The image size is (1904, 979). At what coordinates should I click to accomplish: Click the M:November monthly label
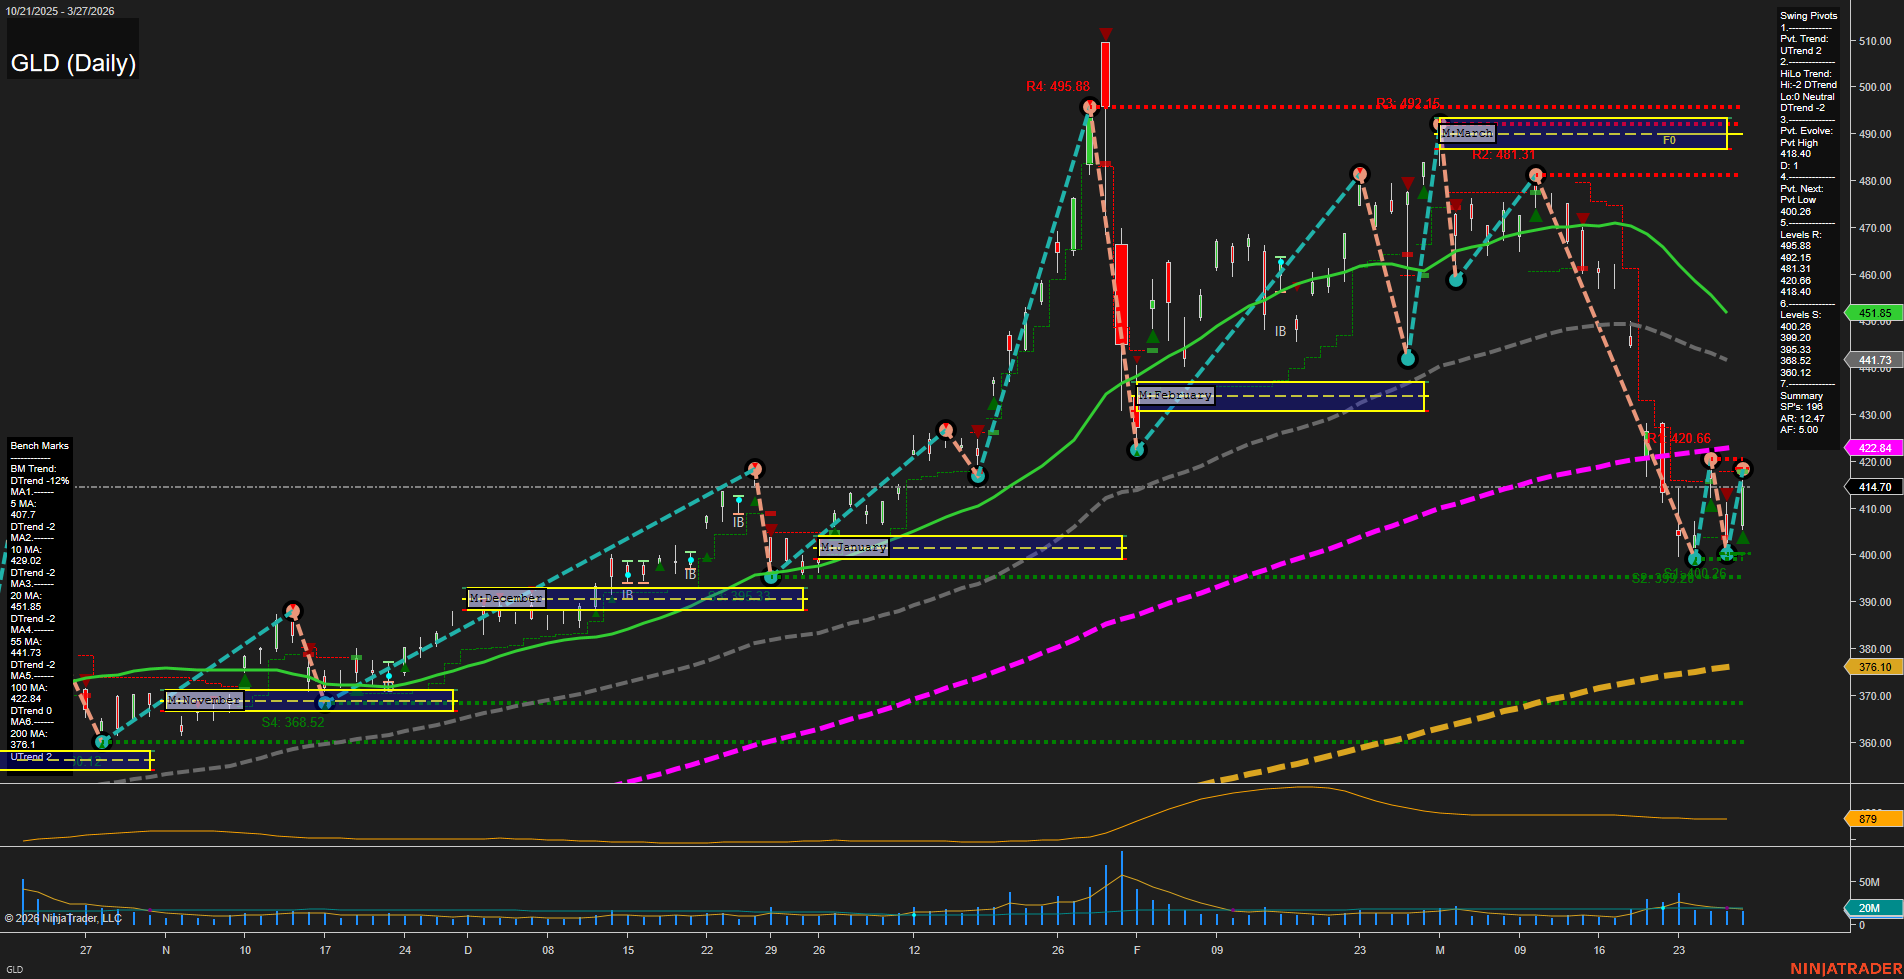(x=204, y=700)
